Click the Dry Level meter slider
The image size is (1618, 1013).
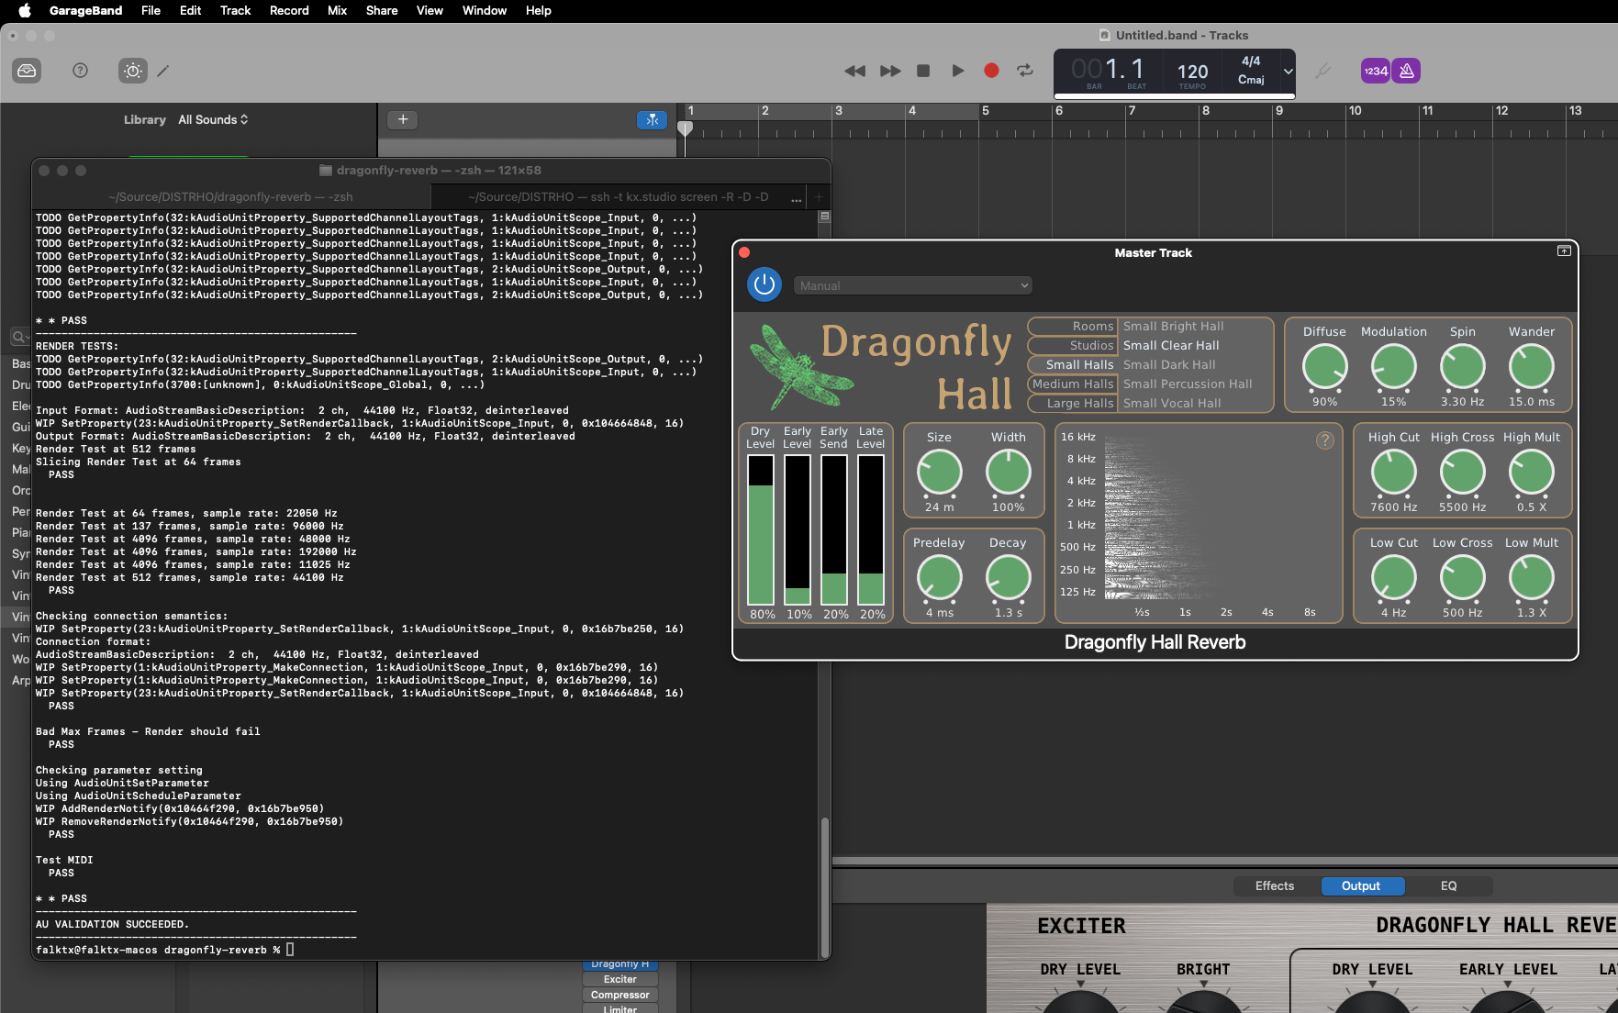point(761,530)
